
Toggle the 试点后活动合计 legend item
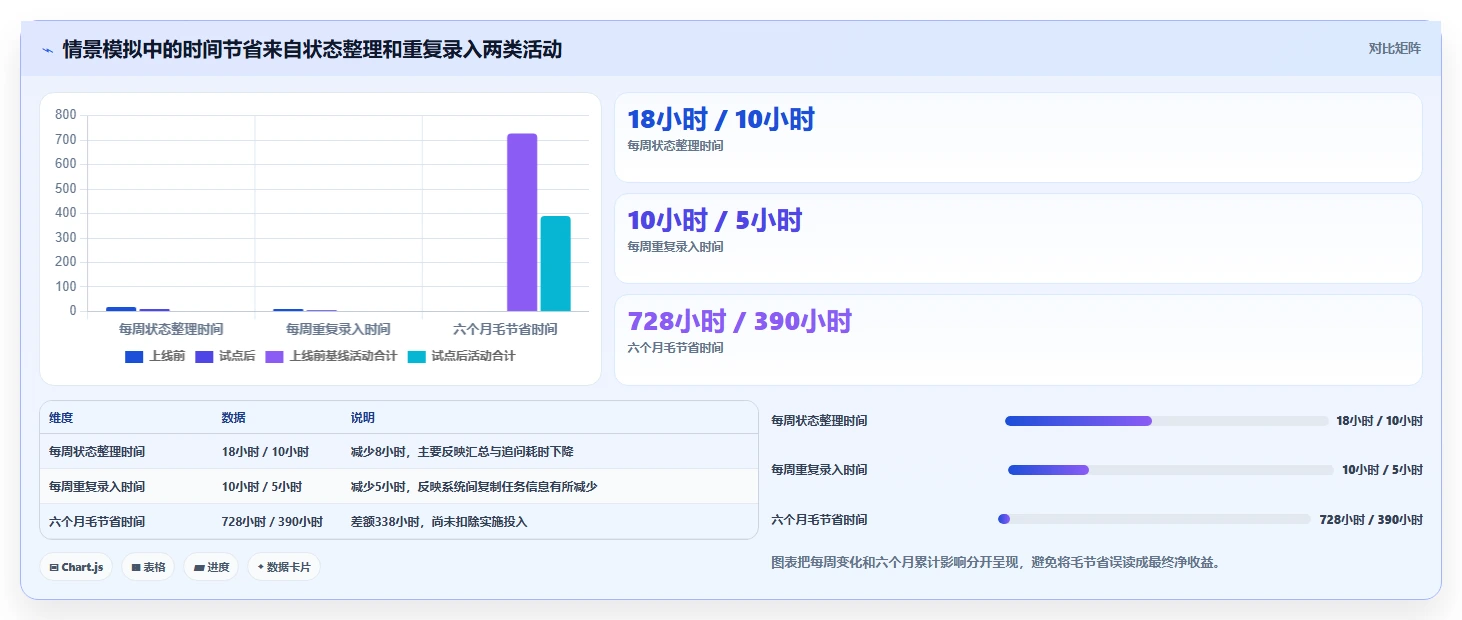click(x=462, y=356)
